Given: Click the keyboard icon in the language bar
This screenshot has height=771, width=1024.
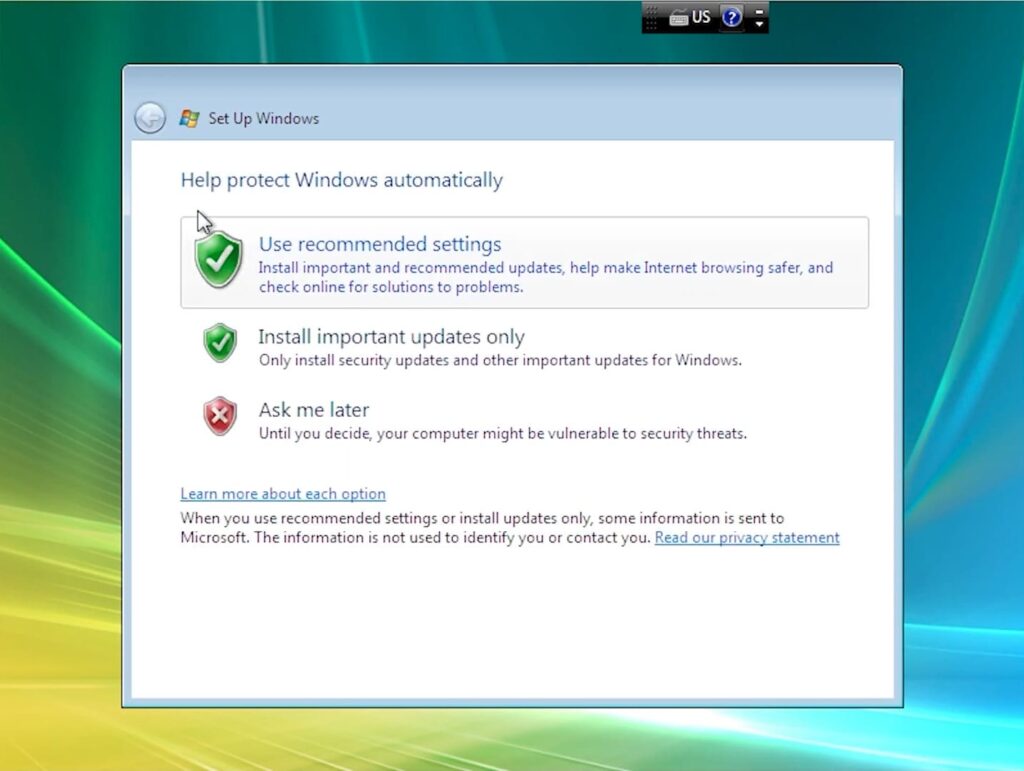Looking at the screenshot, I should (679, 17).
